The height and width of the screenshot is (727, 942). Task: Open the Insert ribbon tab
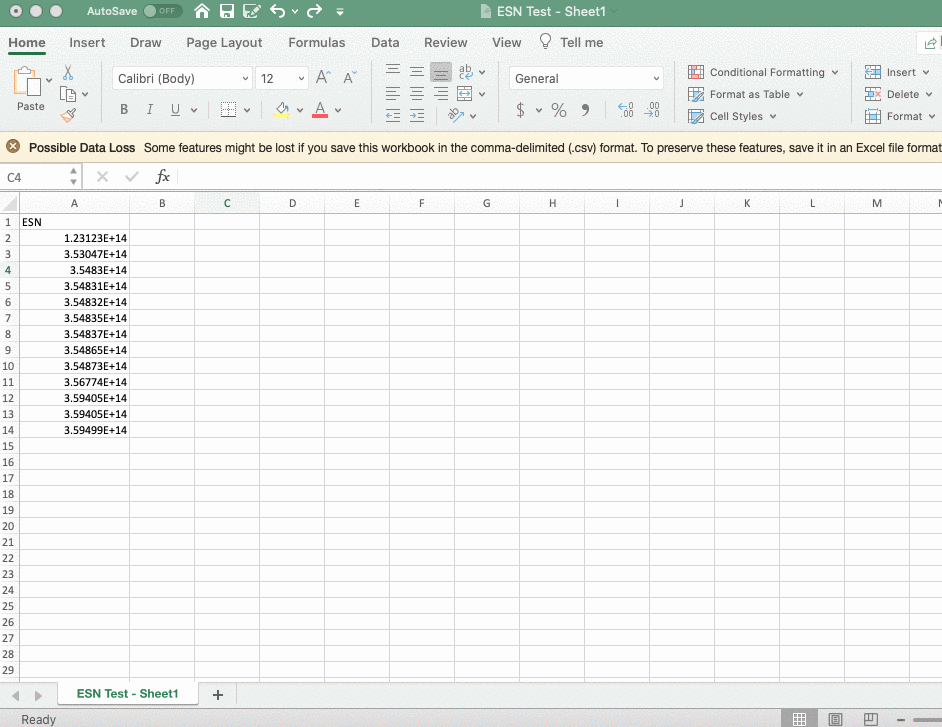tap(87, 43)
